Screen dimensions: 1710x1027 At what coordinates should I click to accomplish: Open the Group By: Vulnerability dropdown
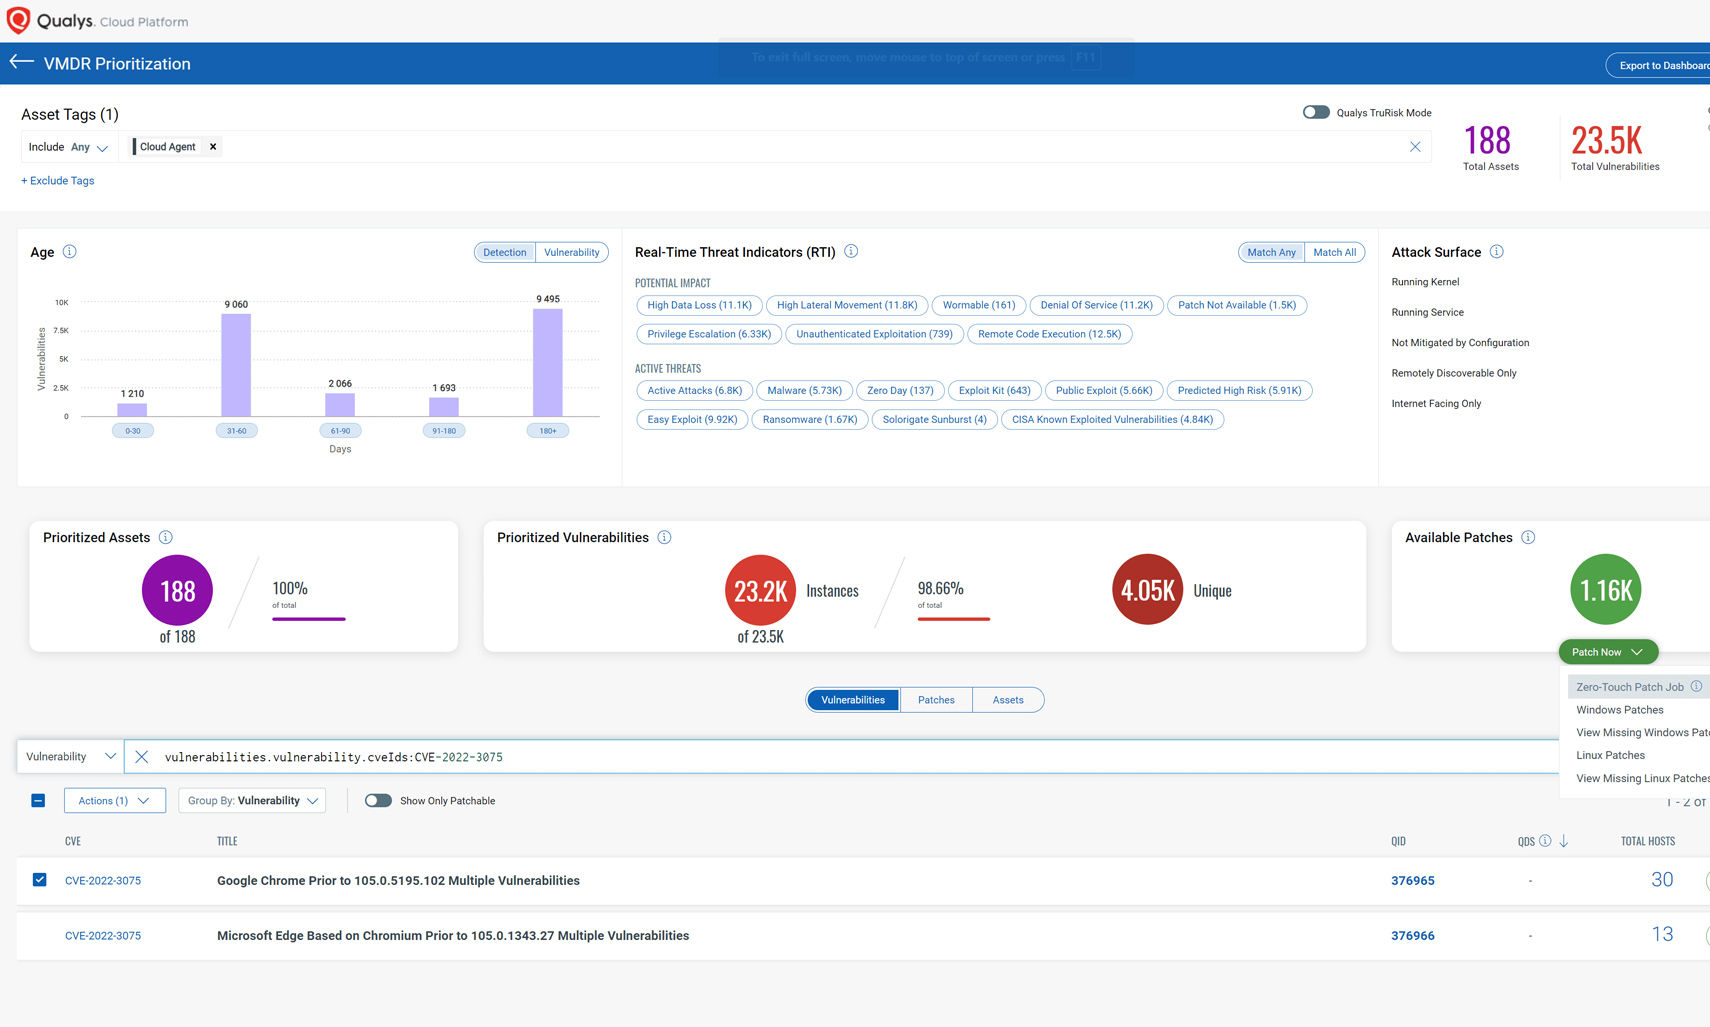point(252,801)
